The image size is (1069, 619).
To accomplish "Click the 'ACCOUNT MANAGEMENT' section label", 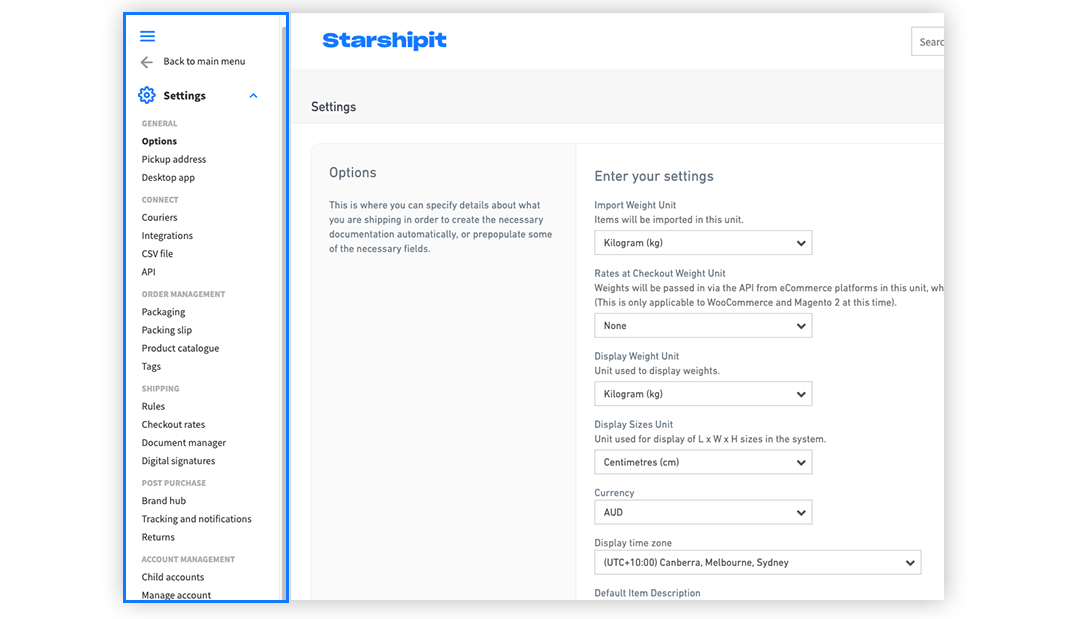I will click(188, 560).
